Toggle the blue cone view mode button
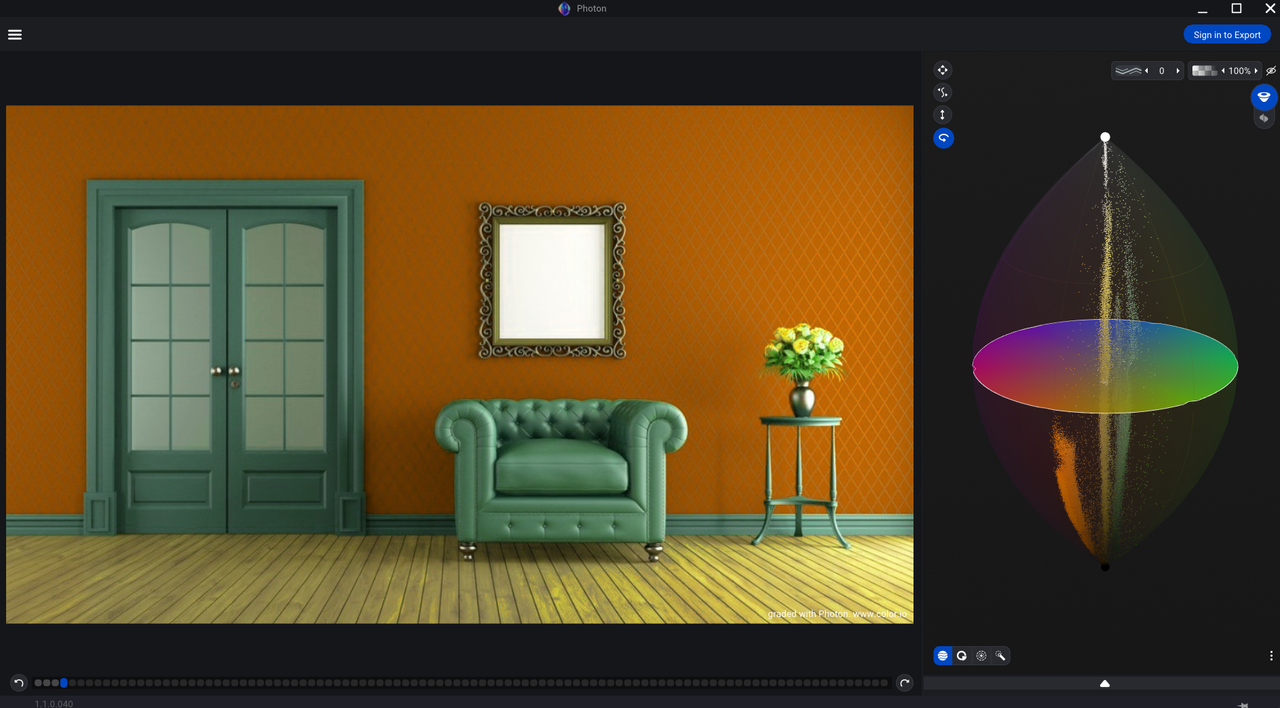This screenshot has height=708, width=1280. pos(1264,97)
